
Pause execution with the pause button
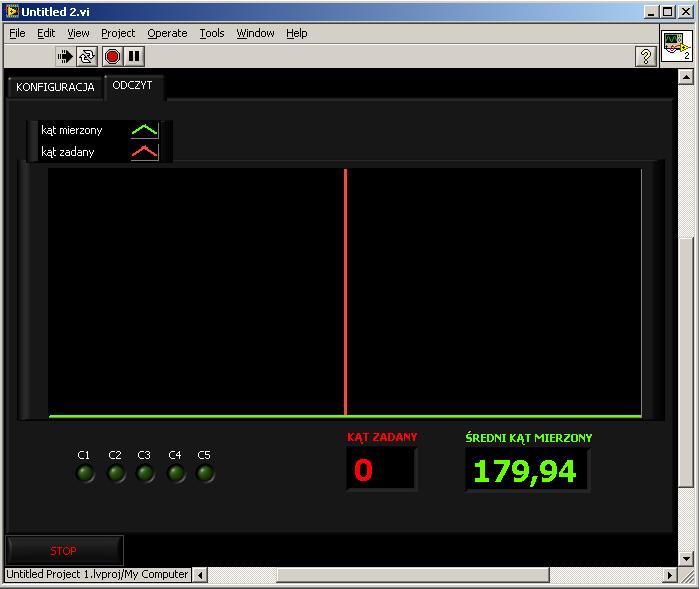[134, 57]
